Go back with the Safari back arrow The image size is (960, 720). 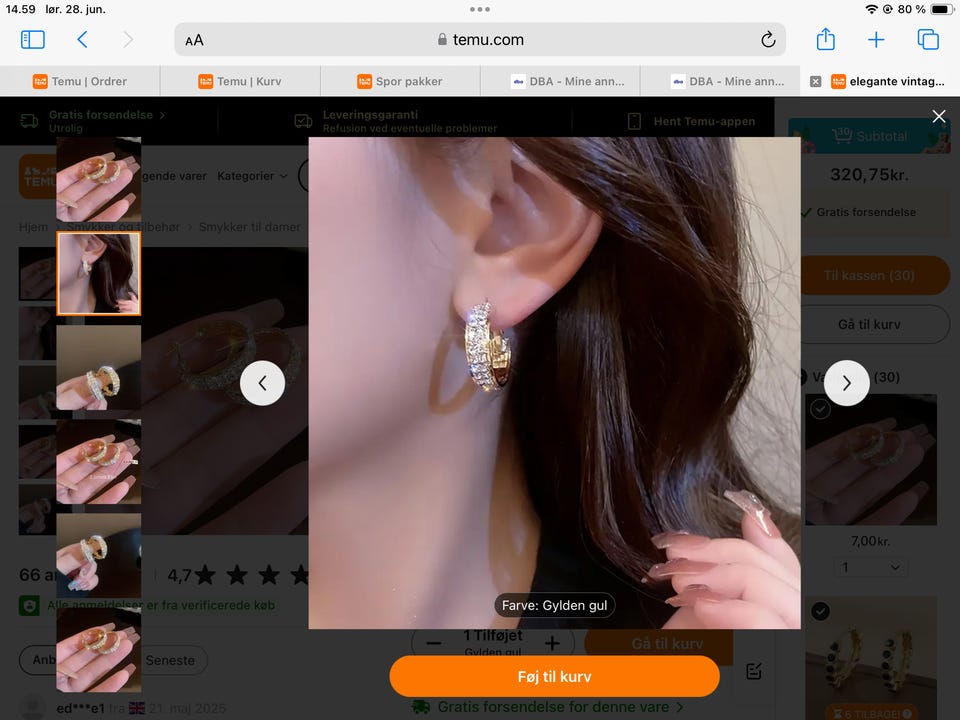[82, 40]
